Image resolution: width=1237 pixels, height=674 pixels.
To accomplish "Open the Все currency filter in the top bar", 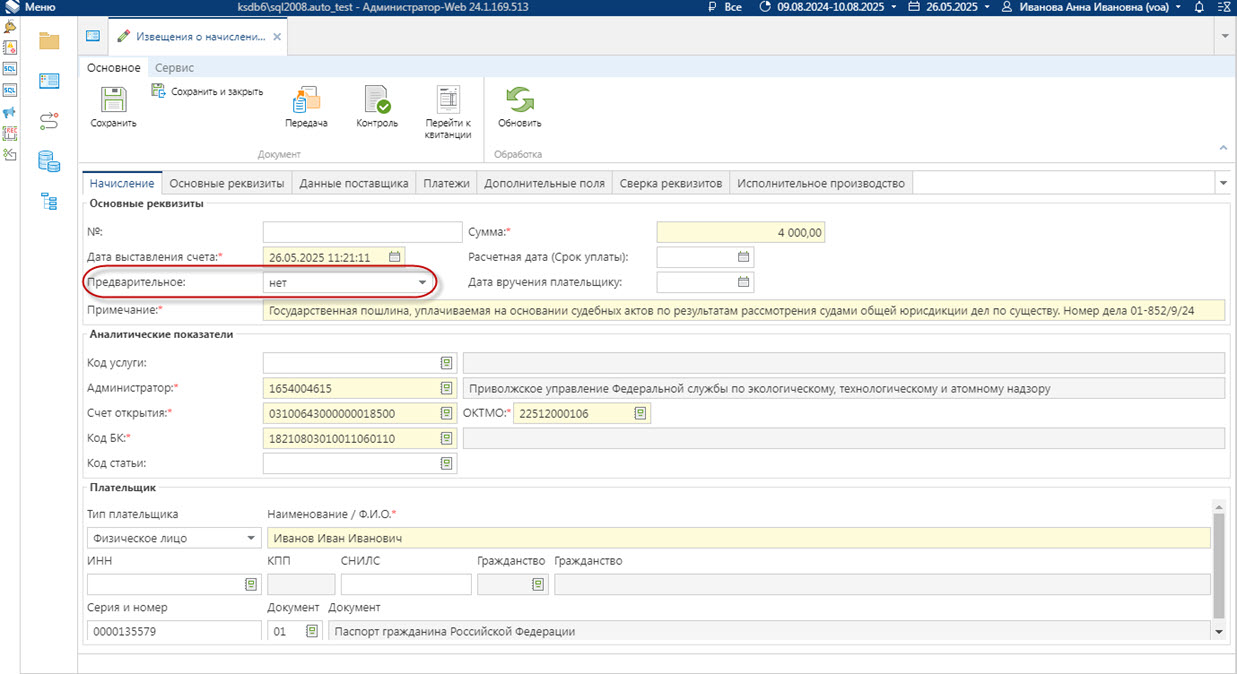I will point(725,7).
